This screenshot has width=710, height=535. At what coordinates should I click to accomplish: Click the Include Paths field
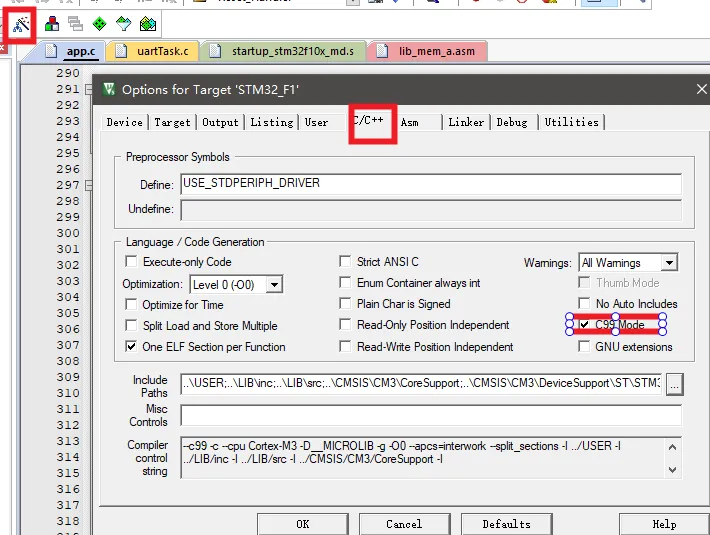[421, 383]
